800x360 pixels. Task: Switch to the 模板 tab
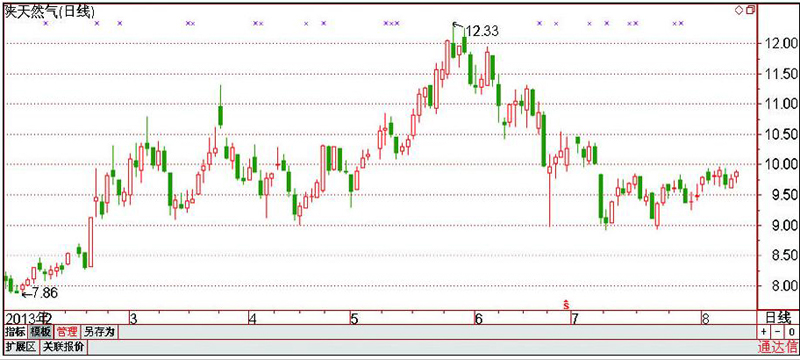tap(40, 332)
